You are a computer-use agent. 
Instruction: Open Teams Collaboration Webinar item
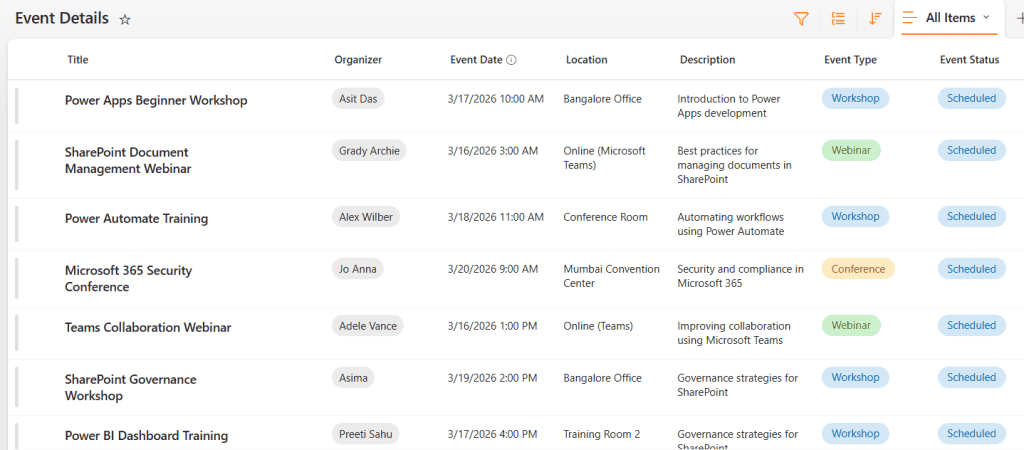pyautogui.click(x=148, y=328)
